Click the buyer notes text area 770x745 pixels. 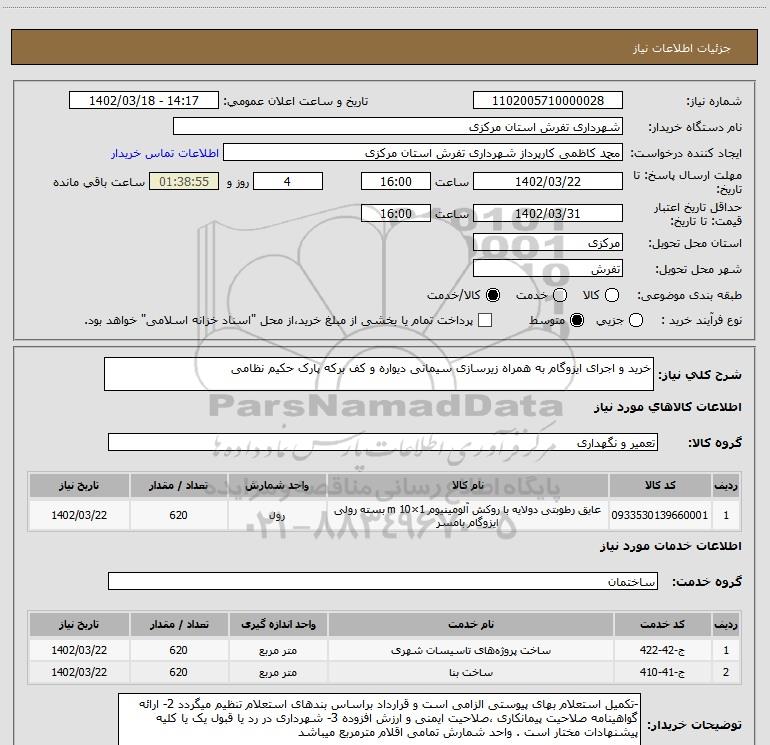(x=379, y=720)
